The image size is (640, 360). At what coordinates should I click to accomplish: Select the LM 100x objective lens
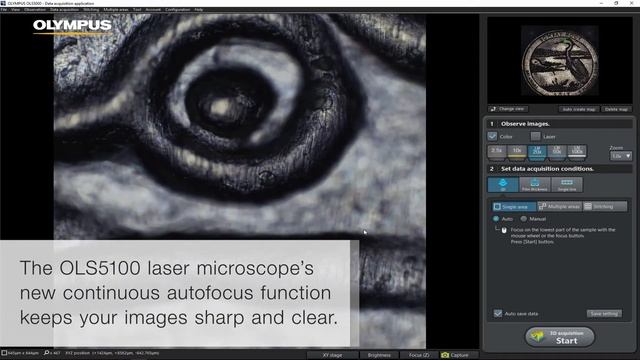[x=577, y=151]
